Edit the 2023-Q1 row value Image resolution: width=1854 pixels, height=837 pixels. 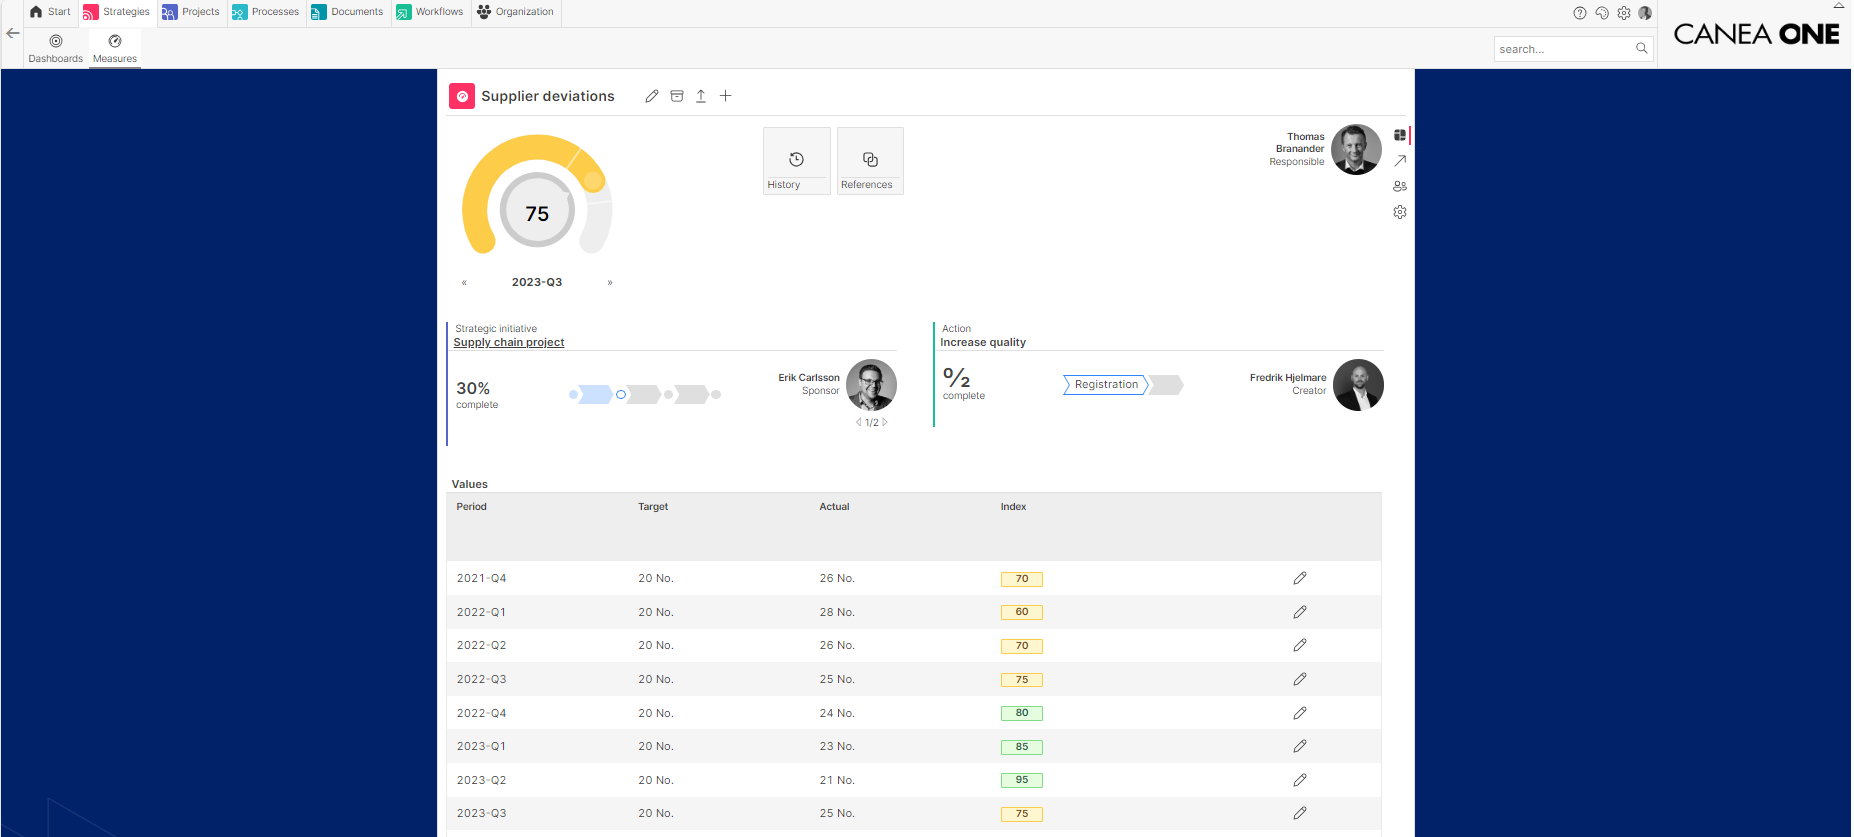coord(1300,746)
